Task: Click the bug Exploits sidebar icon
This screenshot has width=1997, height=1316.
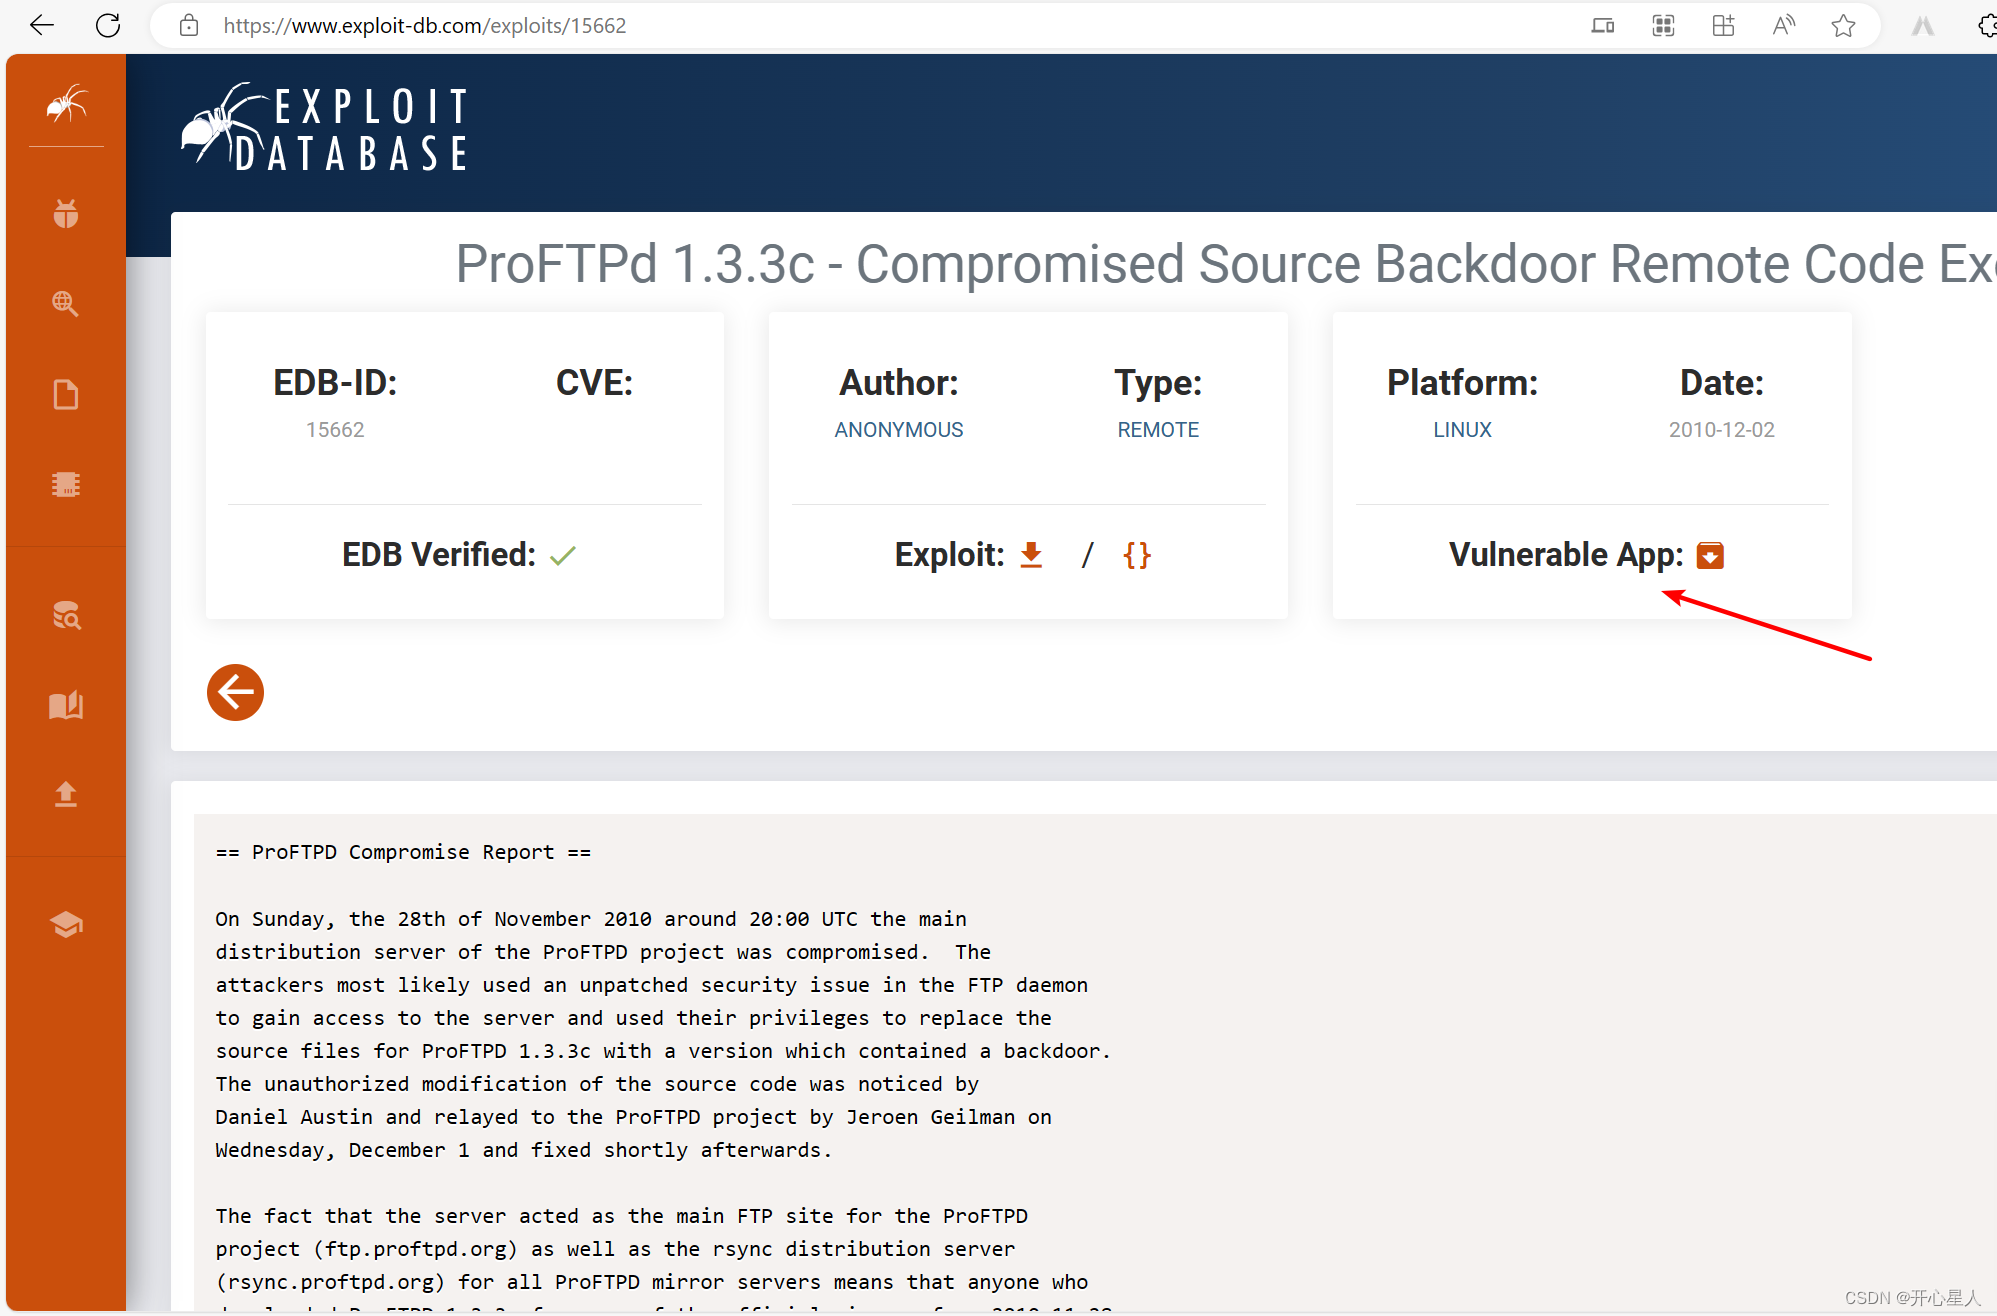Action: [66, 213]
